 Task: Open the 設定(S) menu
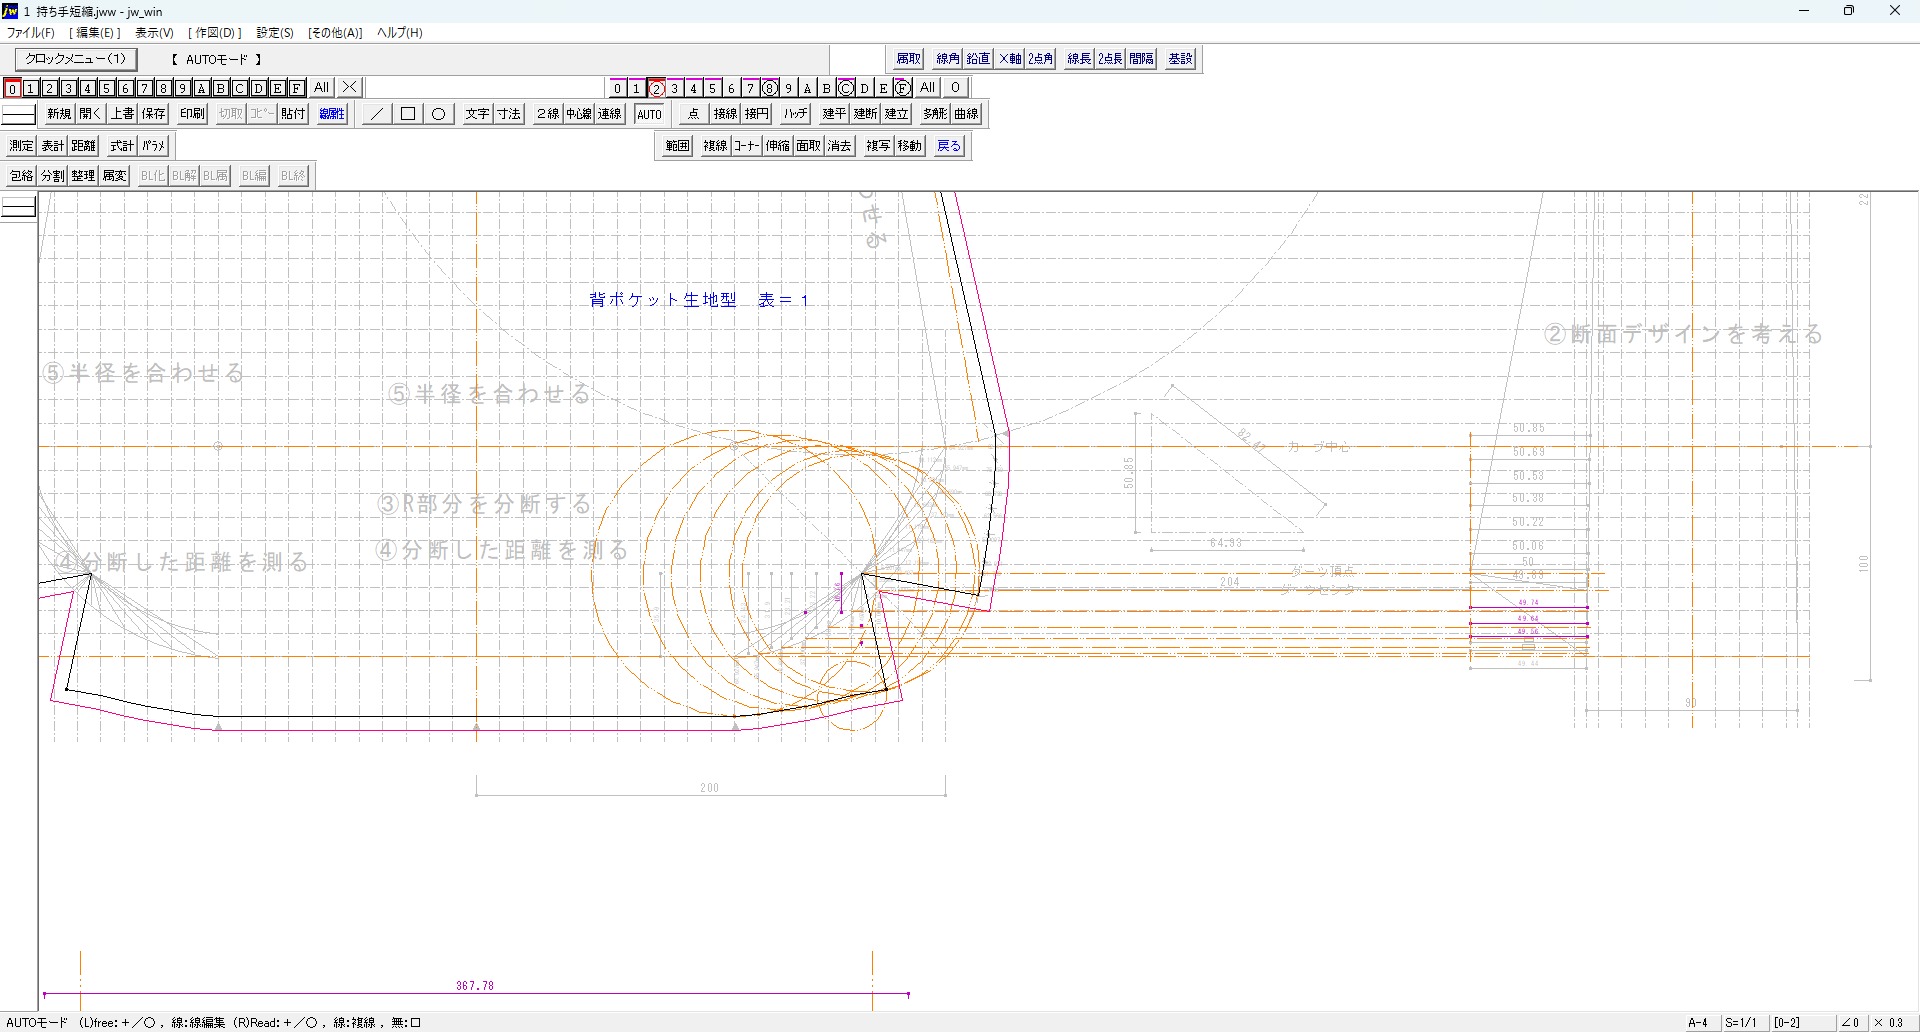click(275, 33)
